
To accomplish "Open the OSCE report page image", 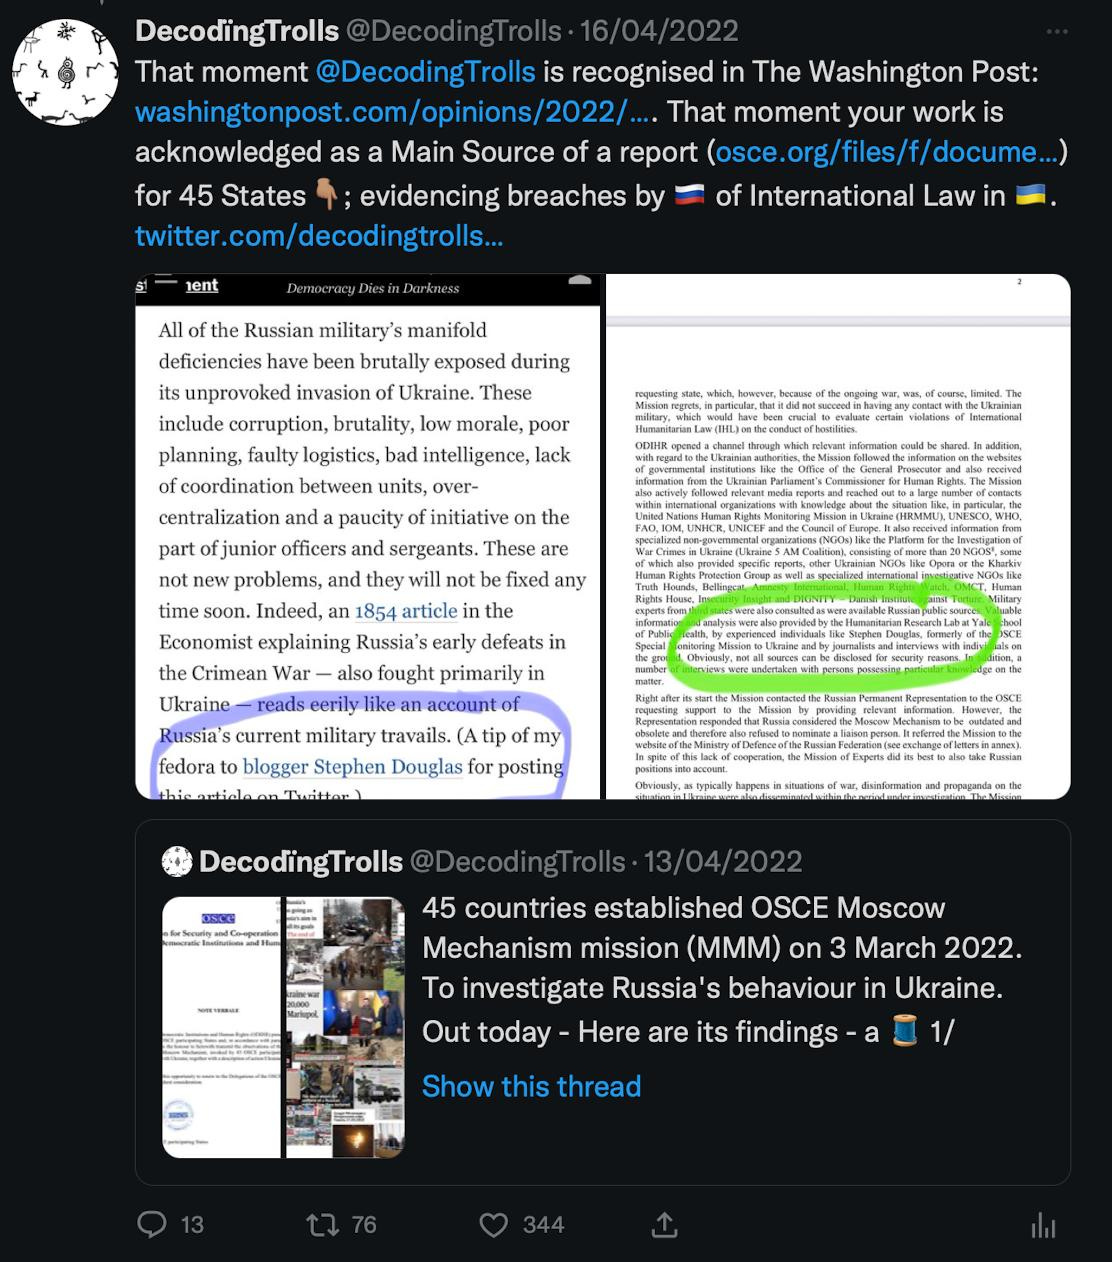I will pos(838,536).
